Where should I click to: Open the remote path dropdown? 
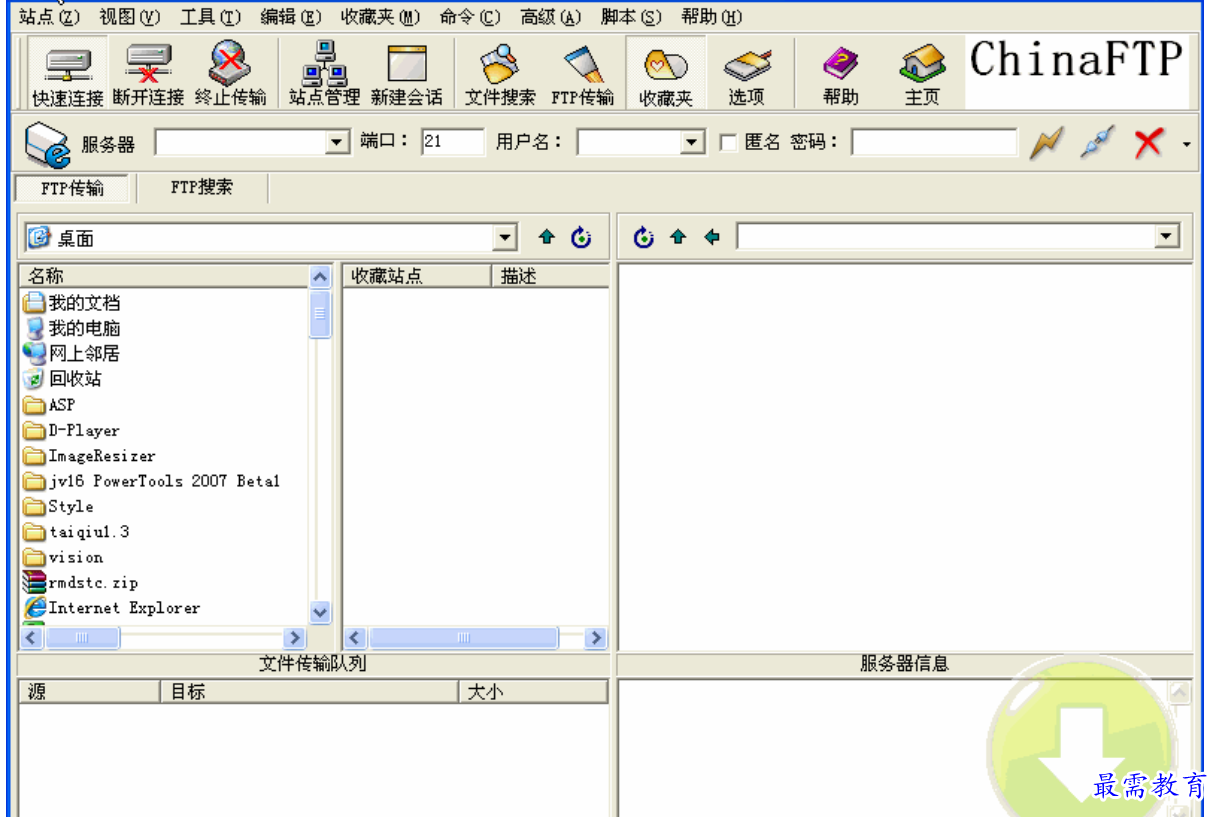click(1166, 238)
